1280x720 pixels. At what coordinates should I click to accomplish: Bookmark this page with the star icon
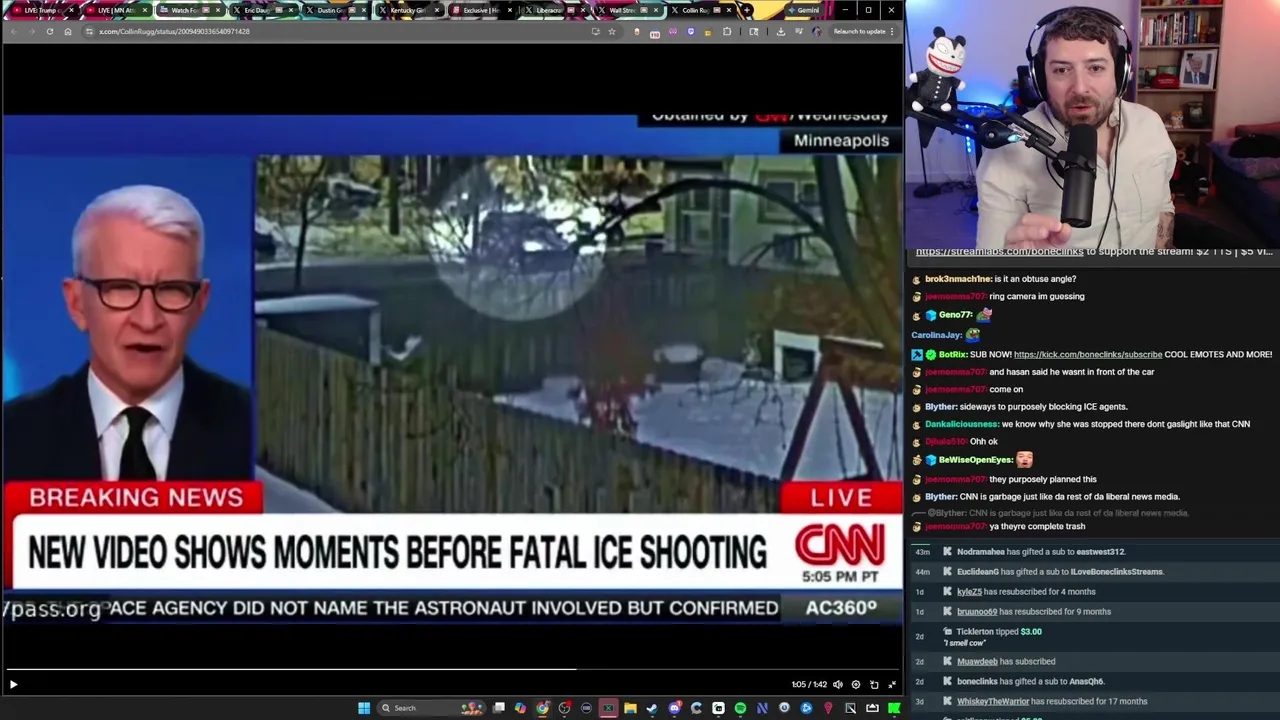pos(612,31)
